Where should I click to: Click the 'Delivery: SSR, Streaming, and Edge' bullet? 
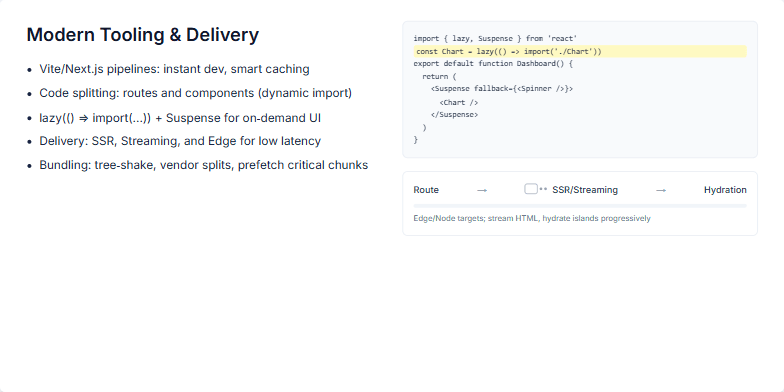[x=180, y=141]
